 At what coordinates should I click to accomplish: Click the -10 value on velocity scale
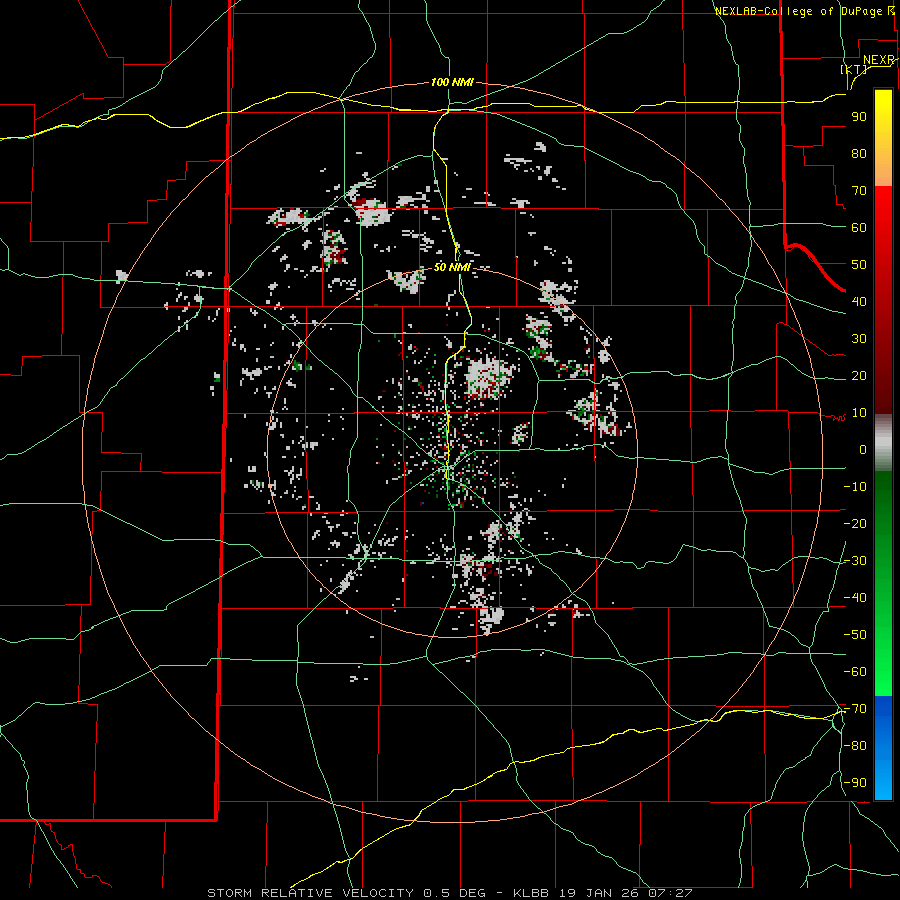[855, 487]
